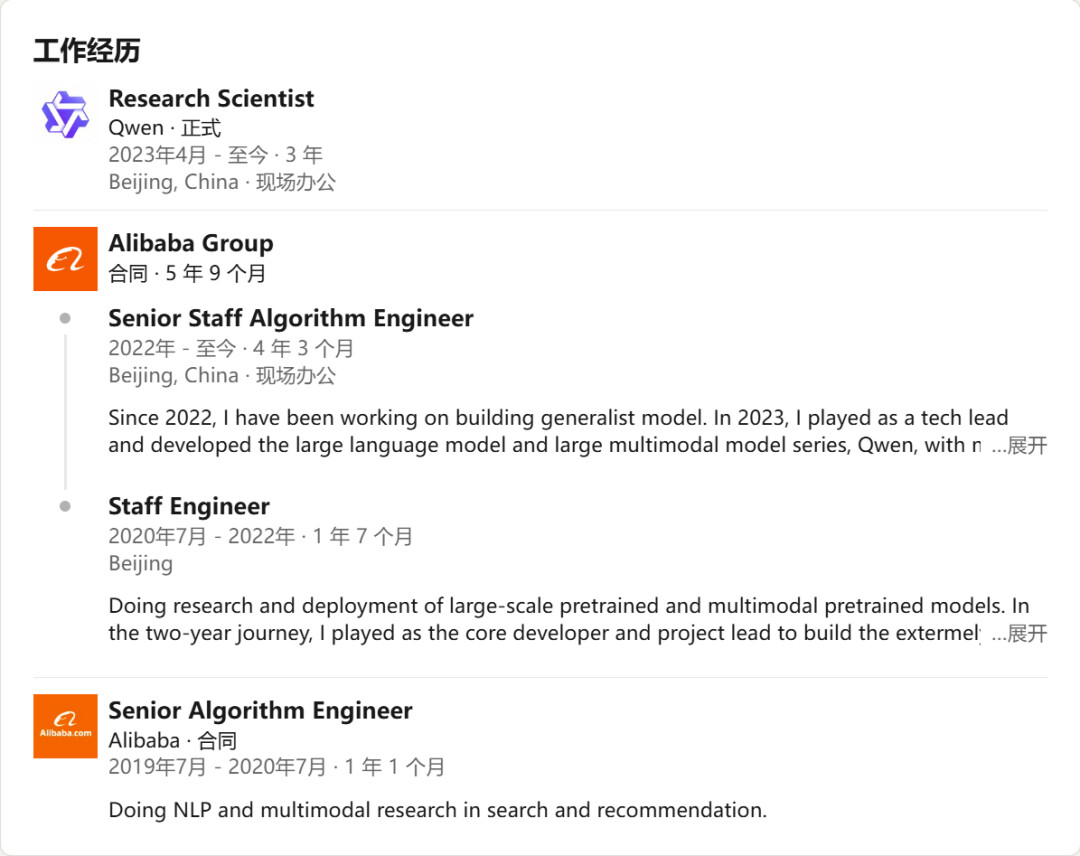Click the Alibaba.com logo thumbnail
The image size is (1080, 856).
(65, 726)
